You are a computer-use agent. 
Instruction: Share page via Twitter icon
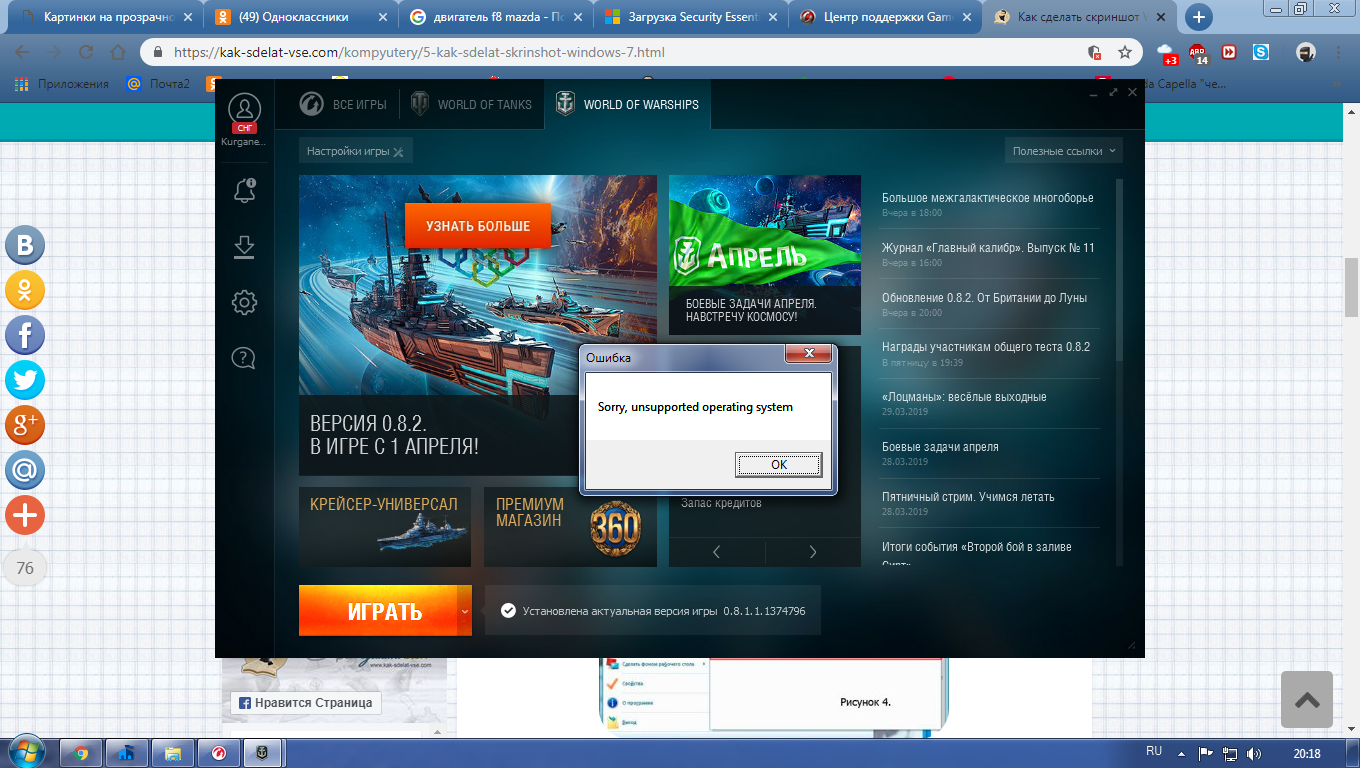point(25,381)
